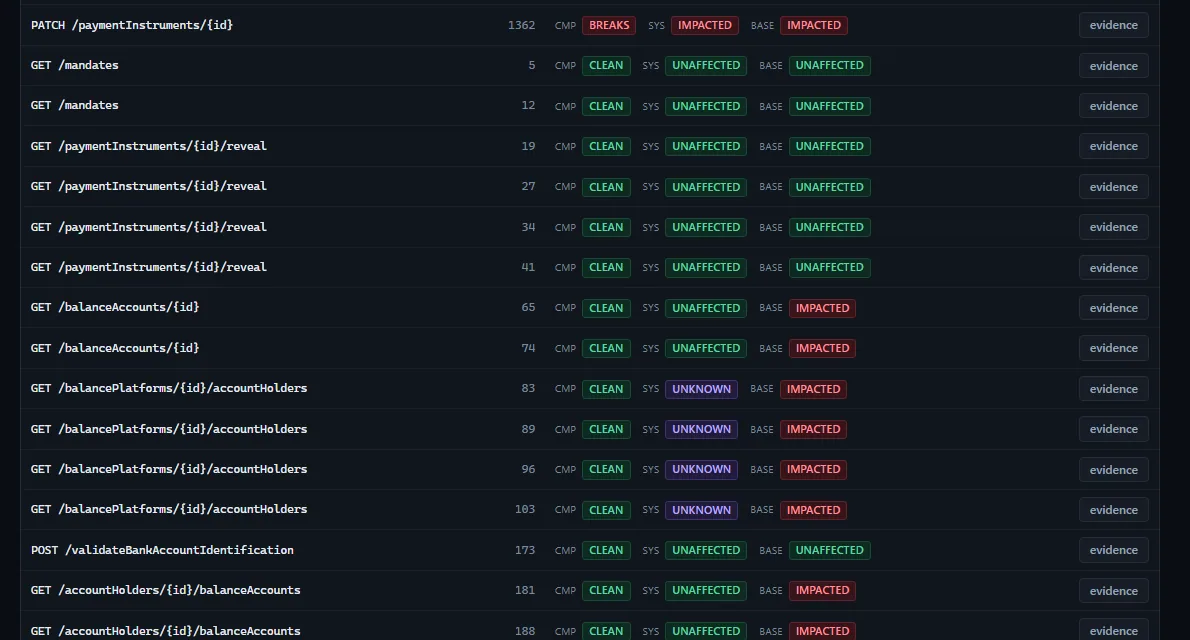1190x640 pixels.
Task: Click the red BREAKS badge
Action: 609,25
